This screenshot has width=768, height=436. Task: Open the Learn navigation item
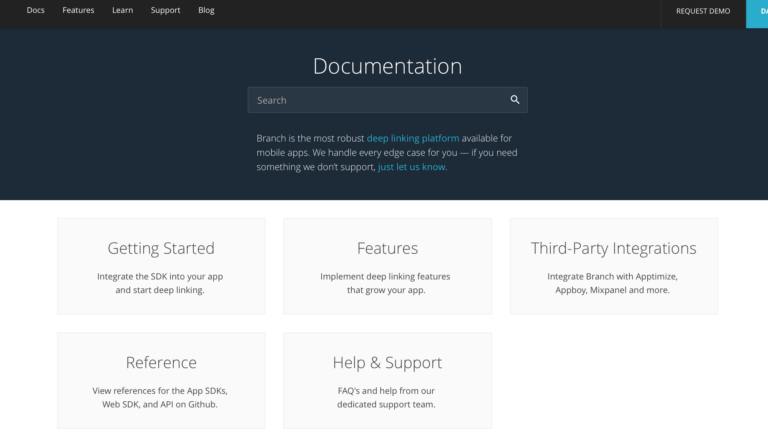pos(123,11)
